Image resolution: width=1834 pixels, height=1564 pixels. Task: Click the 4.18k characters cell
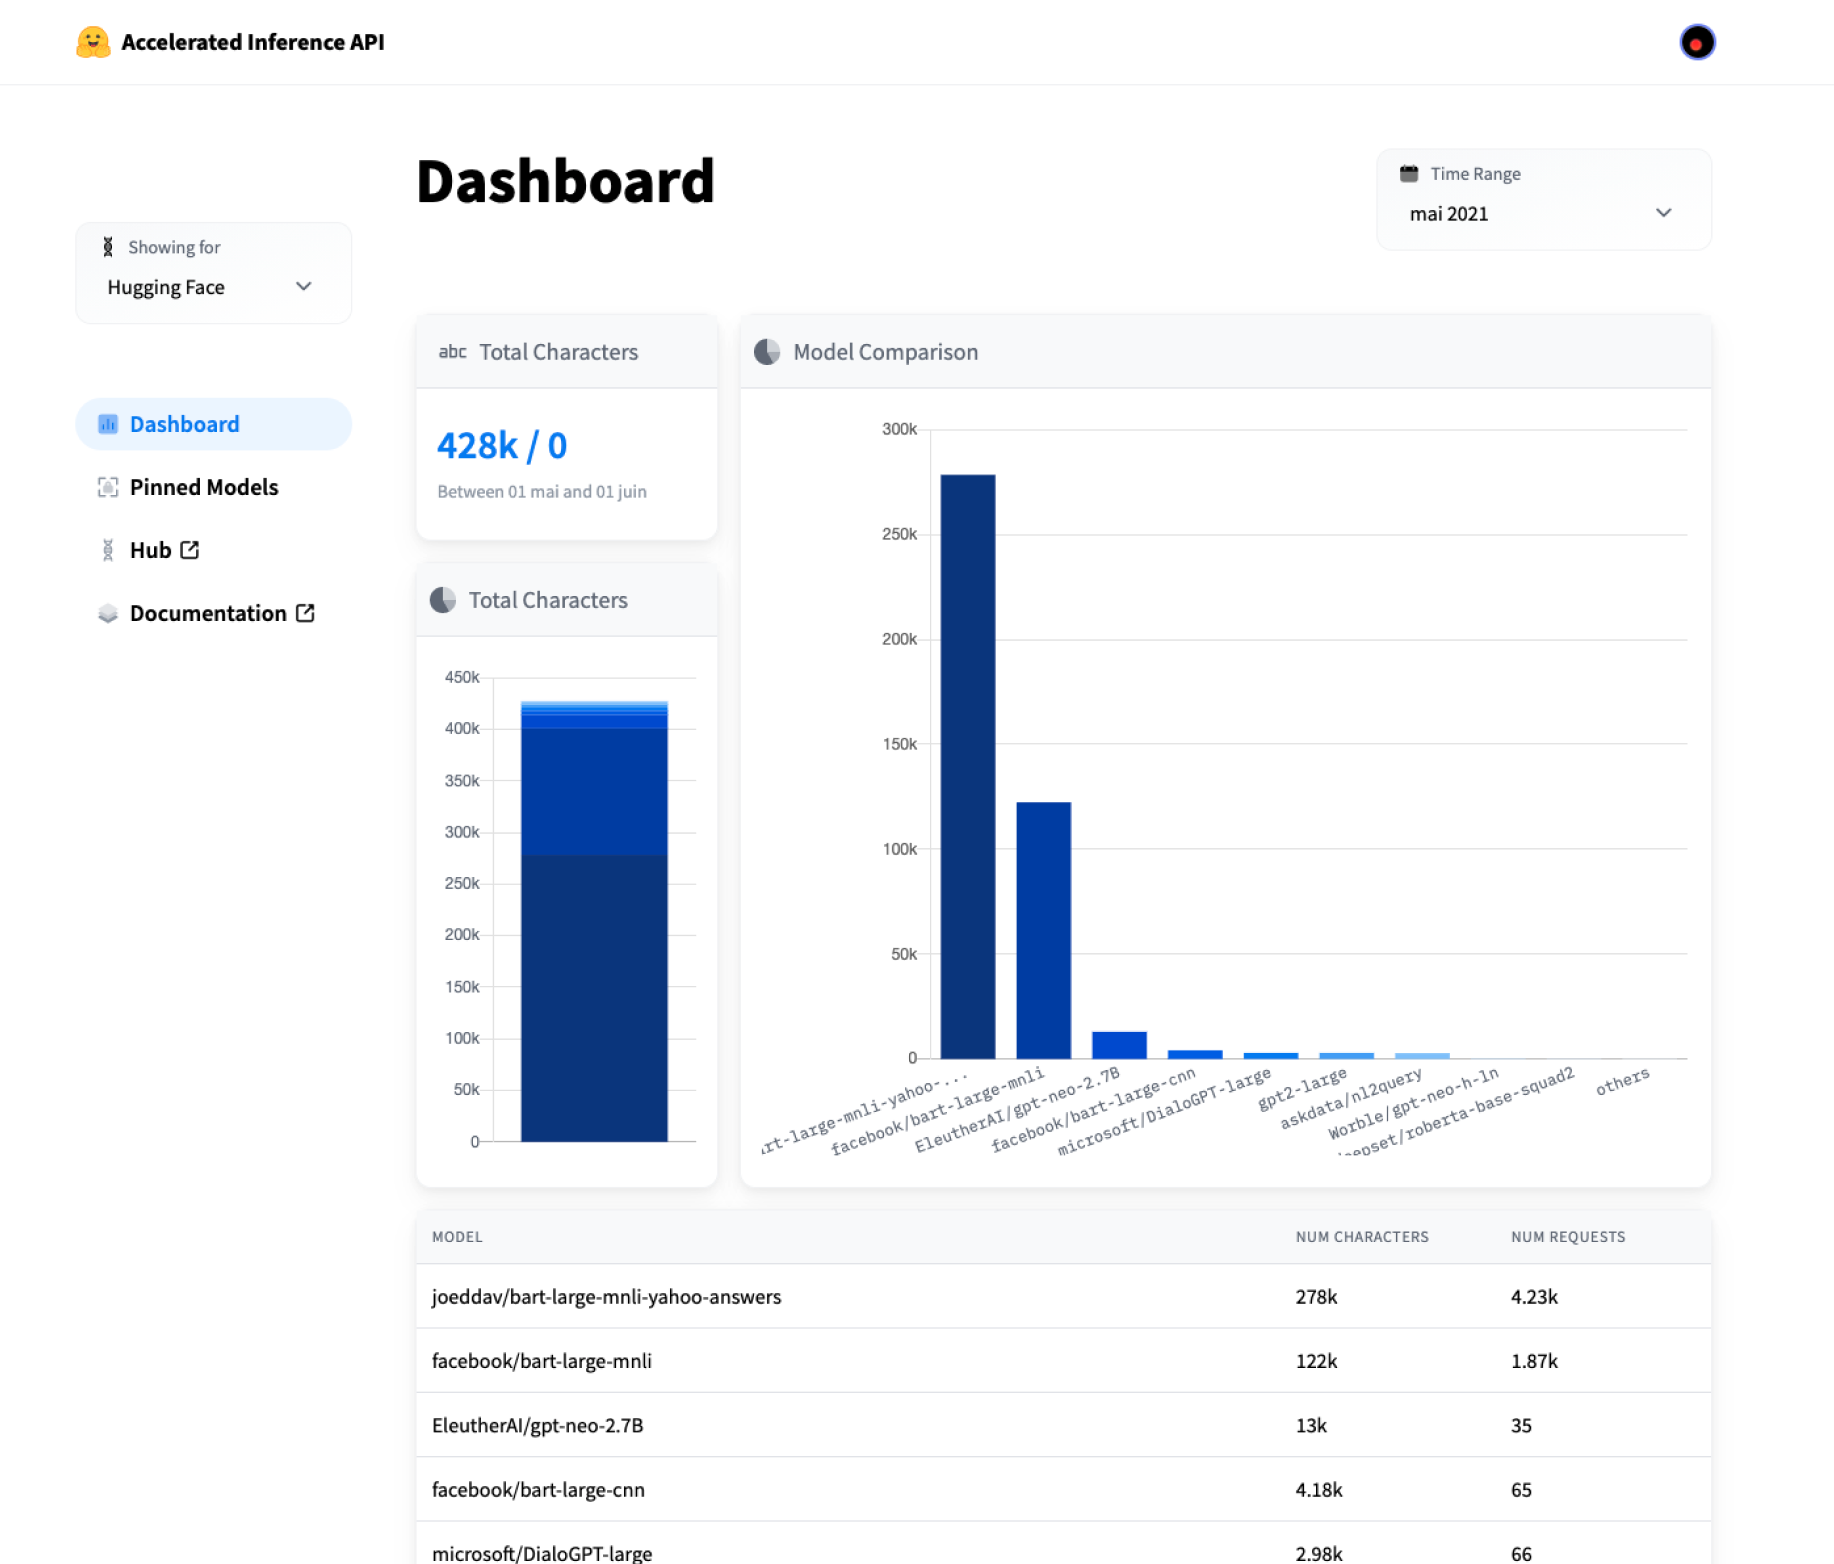pyautogui.click(x=1319, y=1490)
